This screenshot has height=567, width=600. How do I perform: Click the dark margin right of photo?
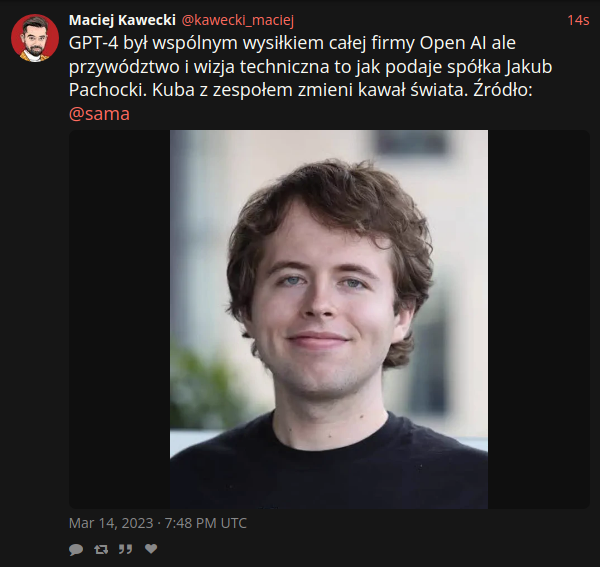tap(539, 319)
